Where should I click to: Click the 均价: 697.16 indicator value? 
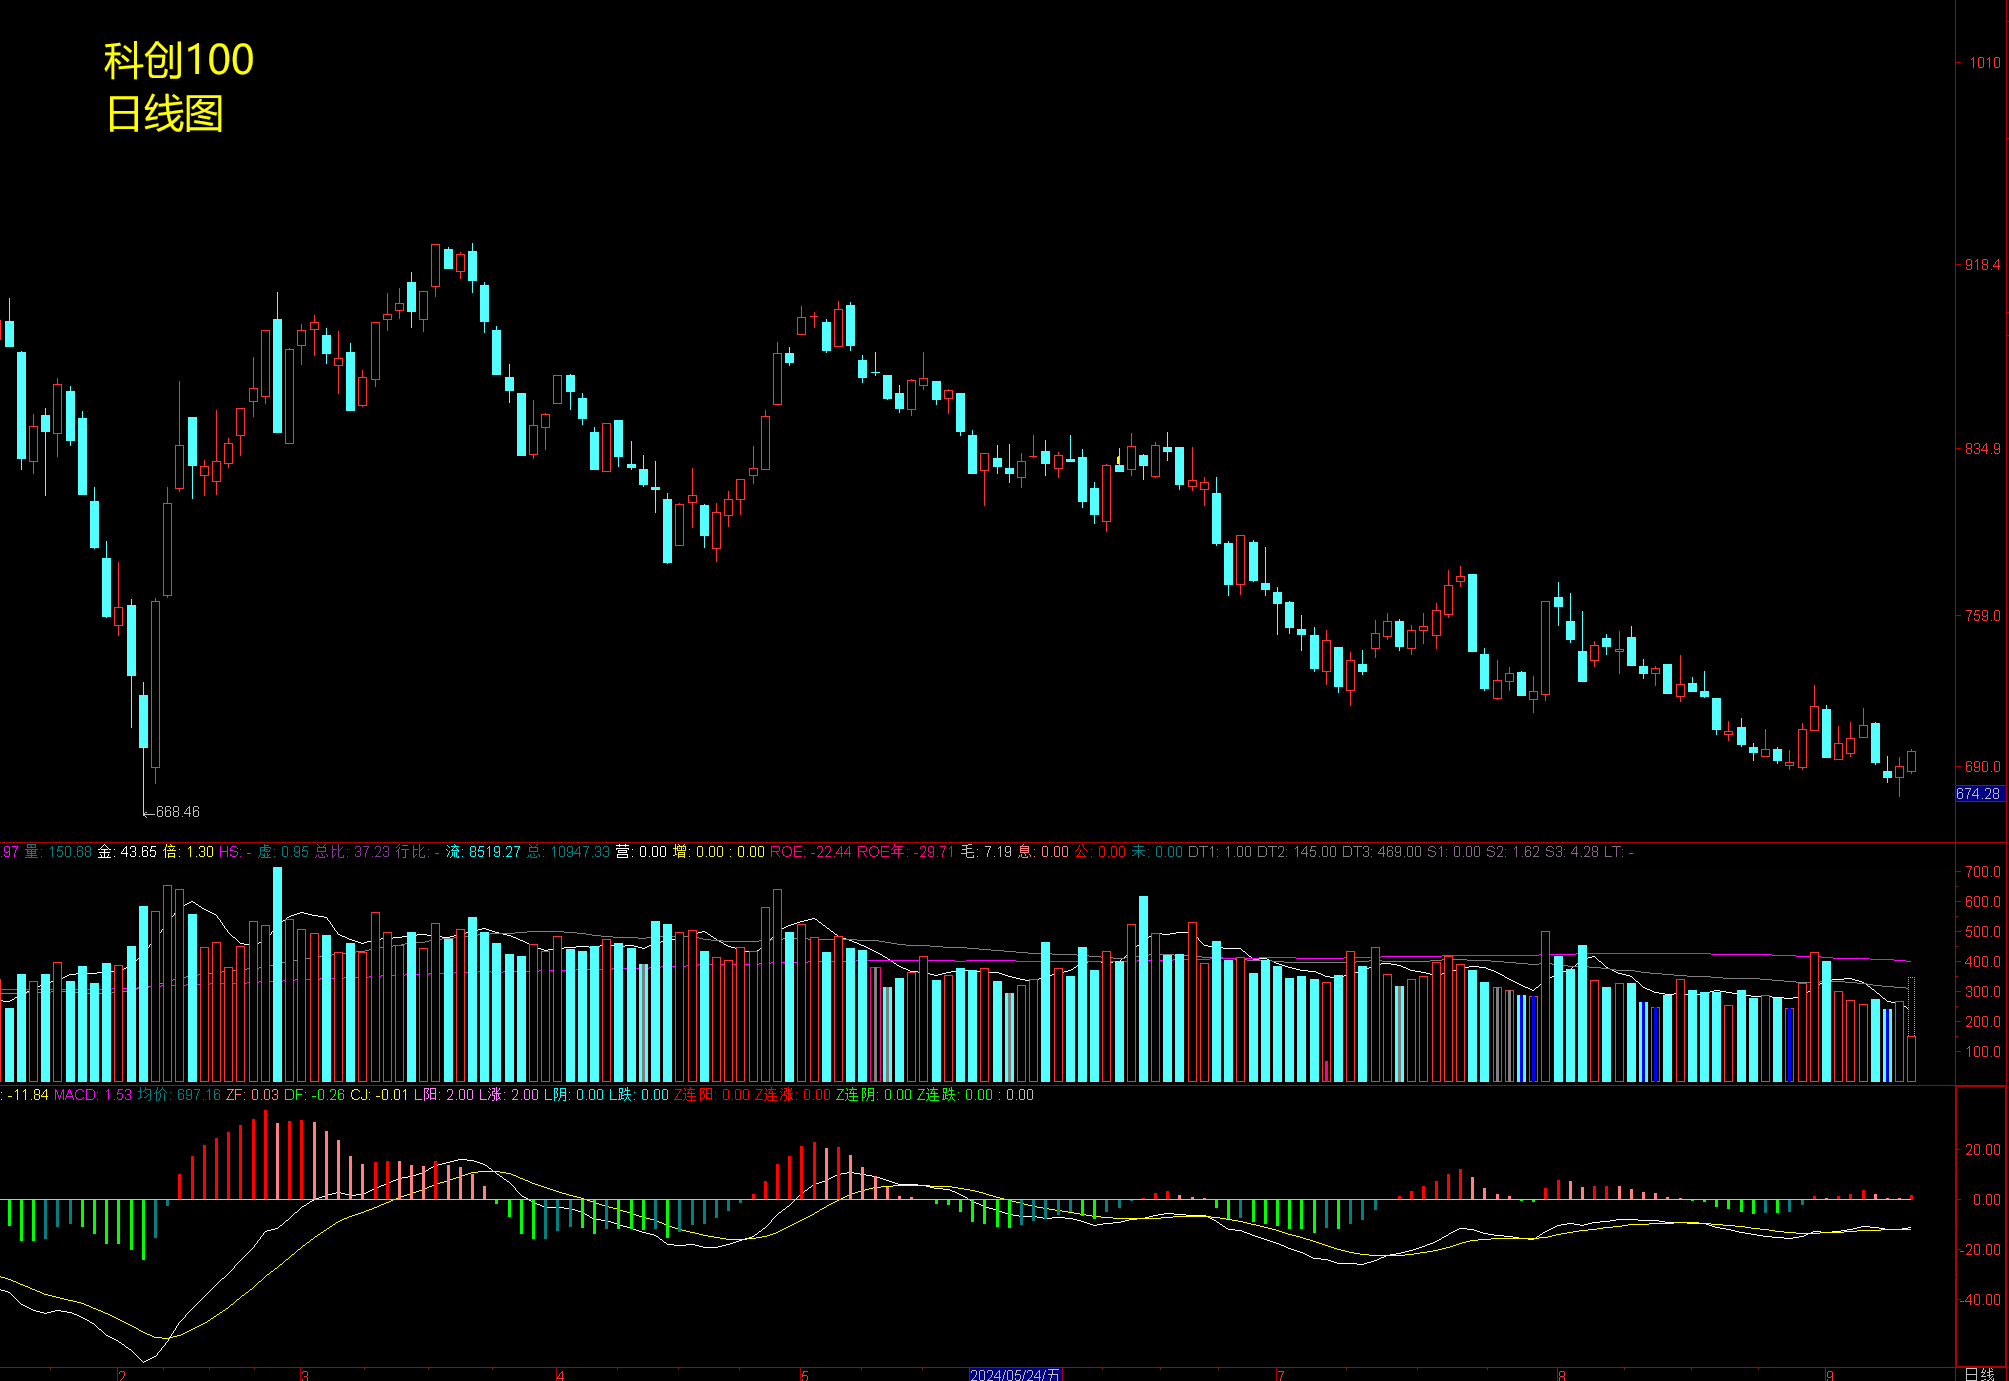[179, 1095]
